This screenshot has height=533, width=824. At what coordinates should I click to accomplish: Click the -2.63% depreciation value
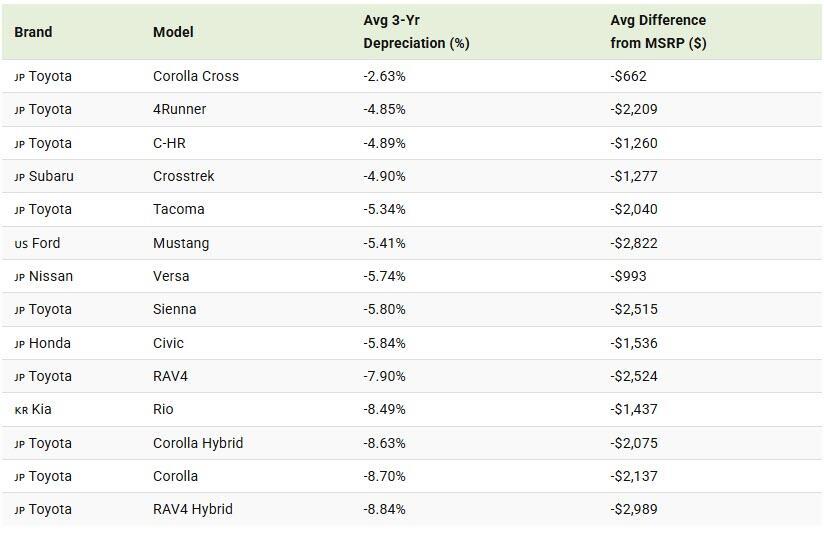click(x=384, y=76)
